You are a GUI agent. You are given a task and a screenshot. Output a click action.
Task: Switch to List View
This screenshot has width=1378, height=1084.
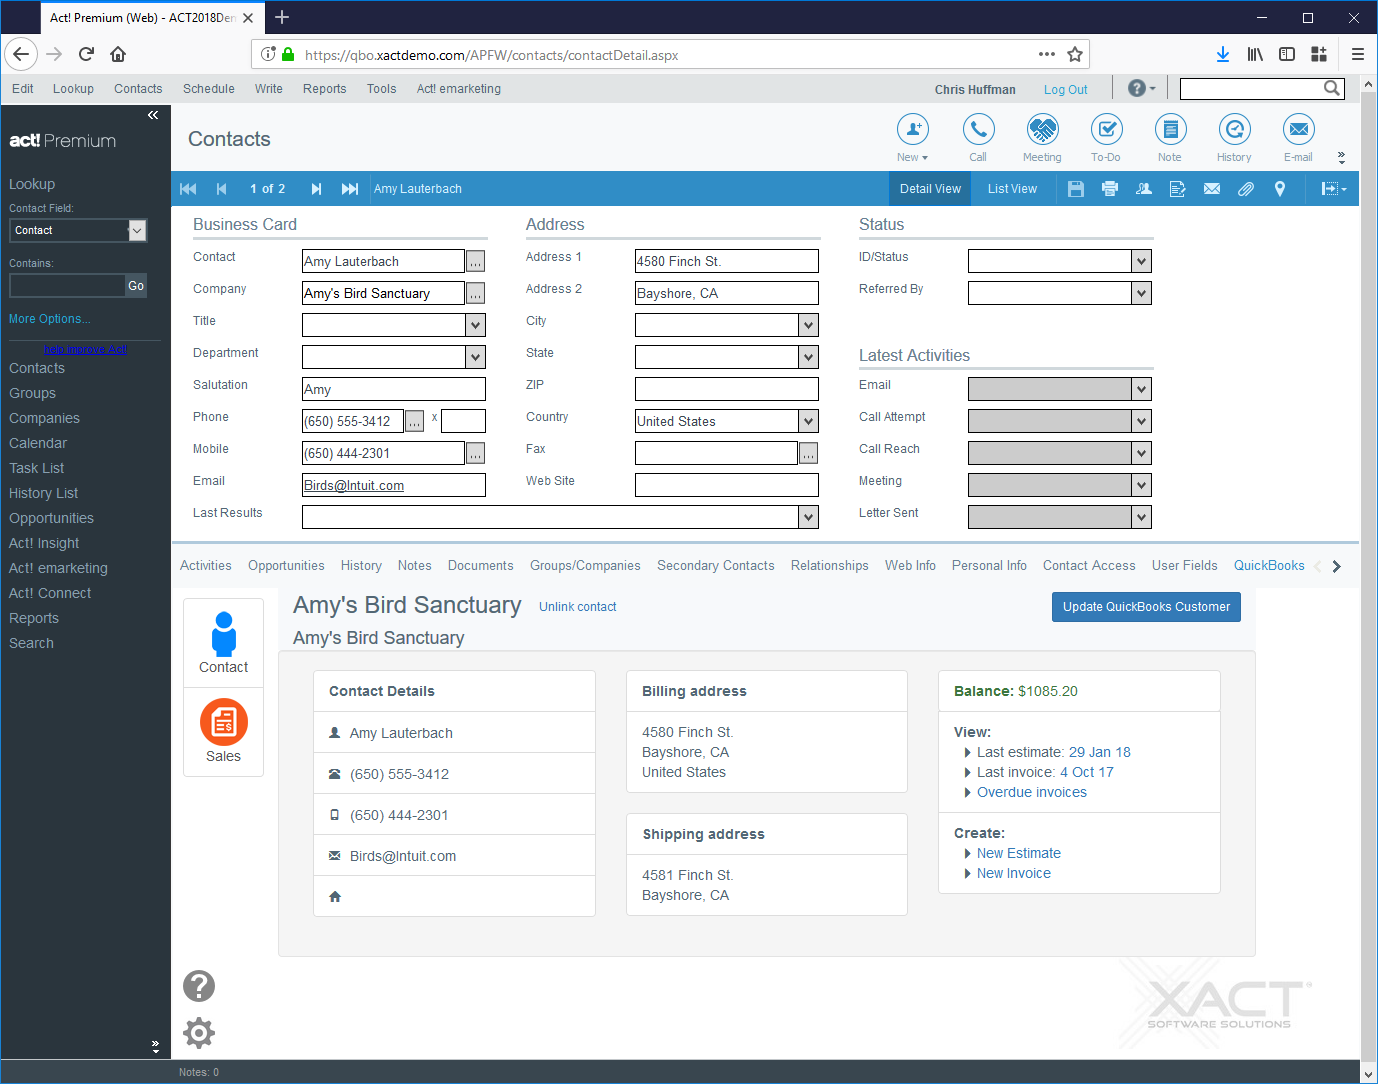click(1013, 189)
